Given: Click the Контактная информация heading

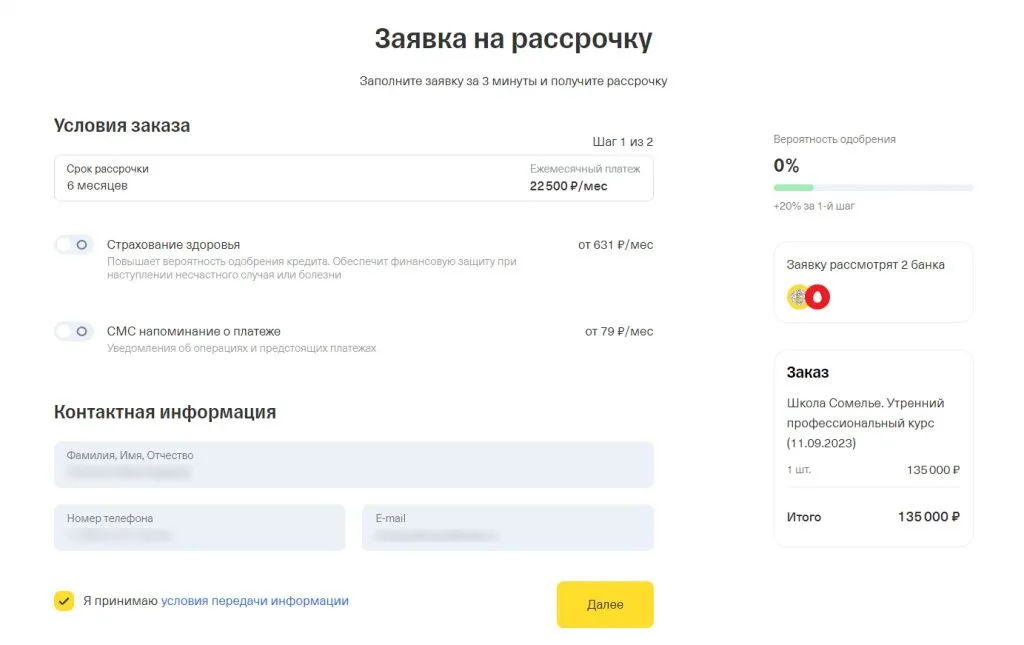Looking at the screenshot, I should (x=165, y=412).
